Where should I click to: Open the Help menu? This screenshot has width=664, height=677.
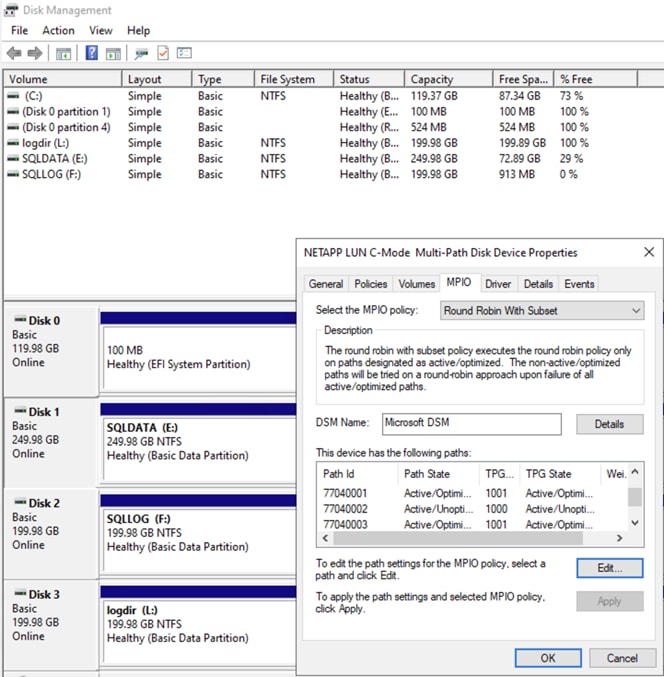click(x=138, y=30)
